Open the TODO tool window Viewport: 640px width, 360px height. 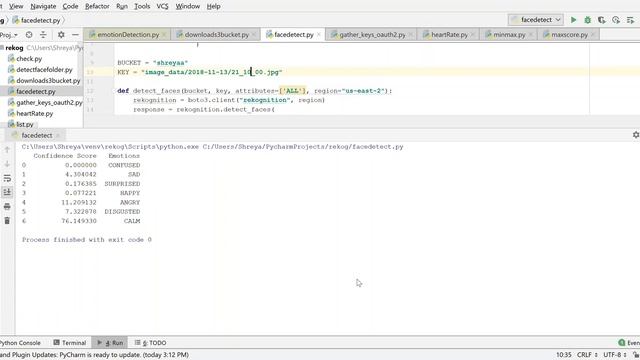(x=151, y=343)
